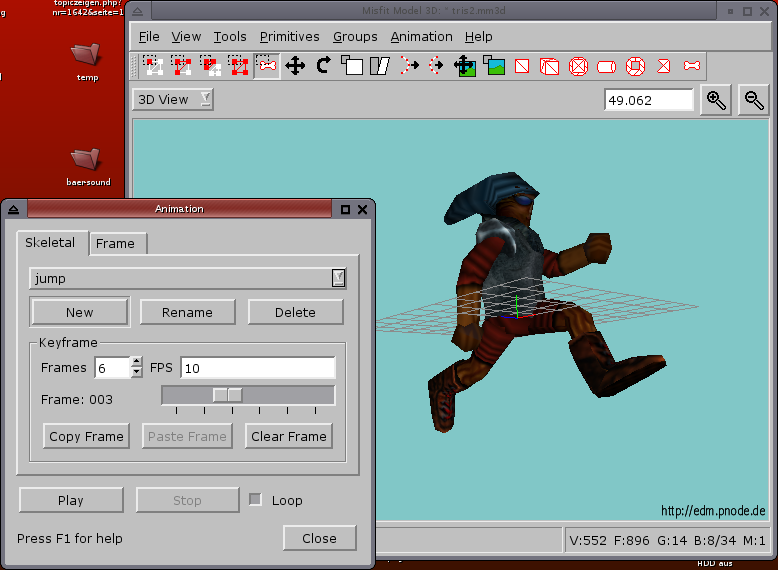Click the New animation button

79,312
